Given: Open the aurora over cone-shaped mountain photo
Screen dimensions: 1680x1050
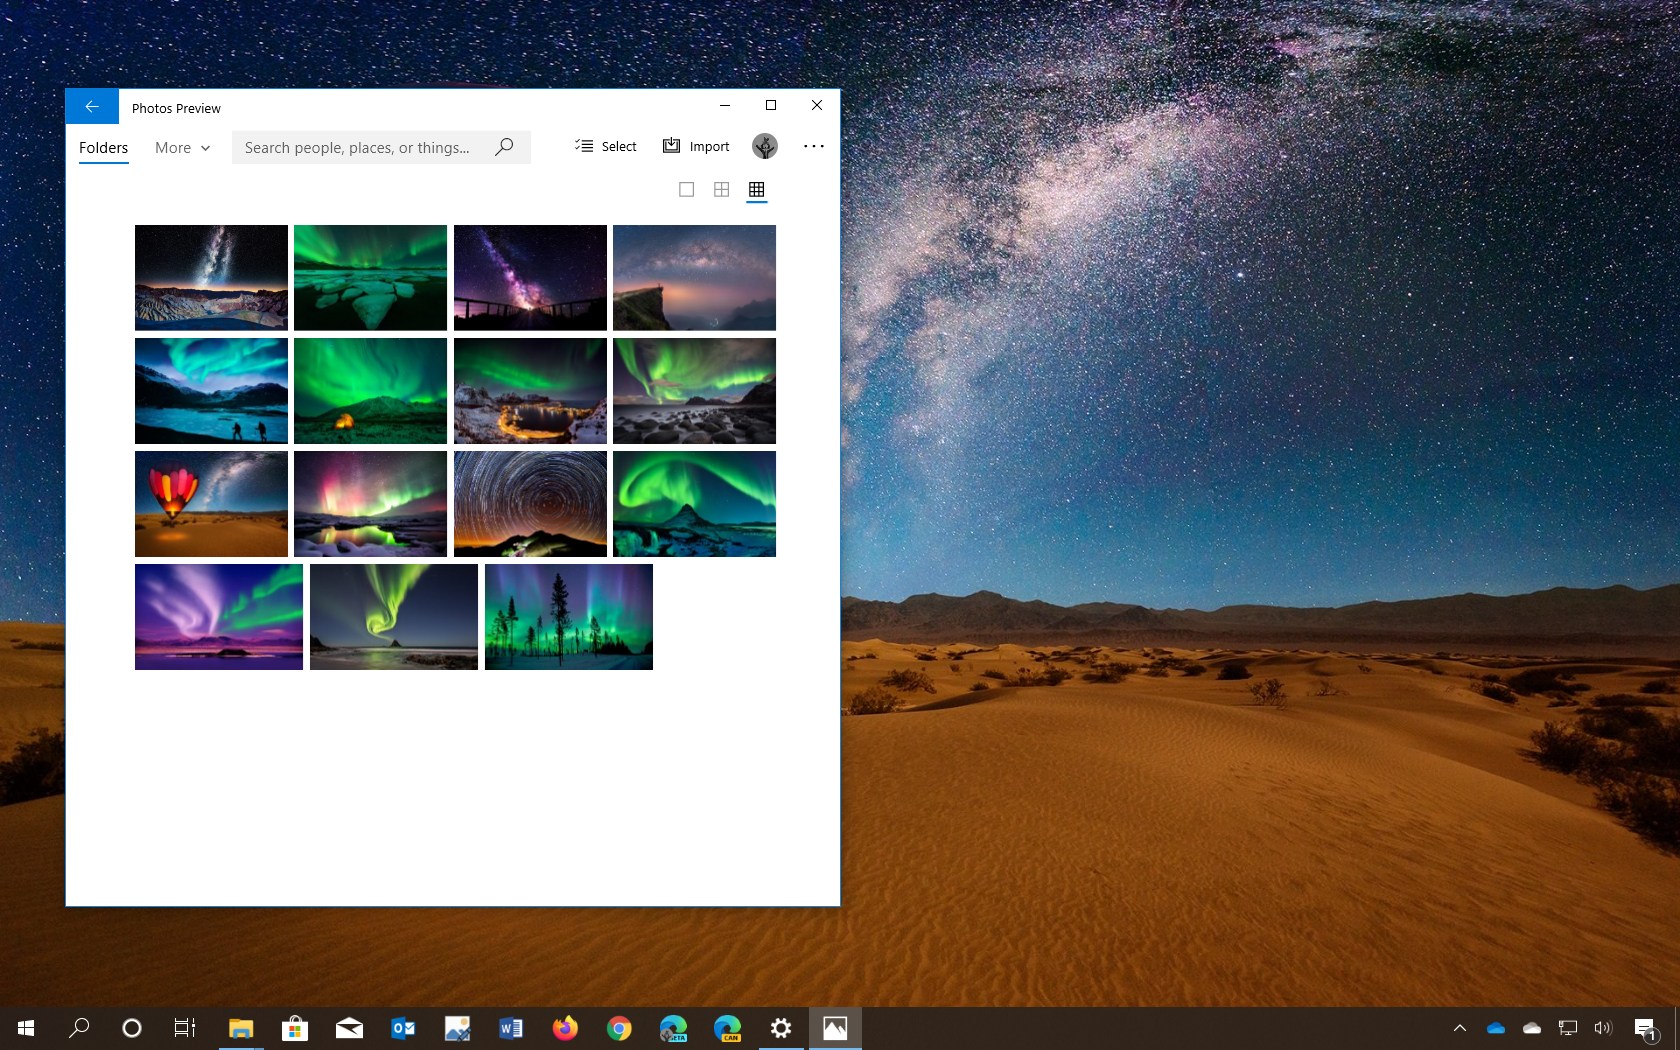Looking at the screenshot, I should coord(694,504).
